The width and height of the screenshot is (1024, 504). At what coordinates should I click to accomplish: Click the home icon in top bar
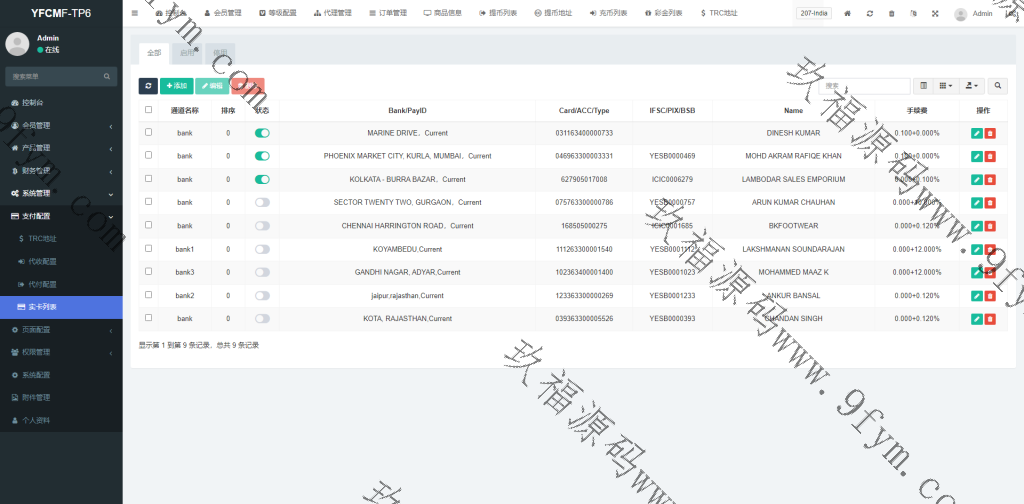(x=848, y=14)
